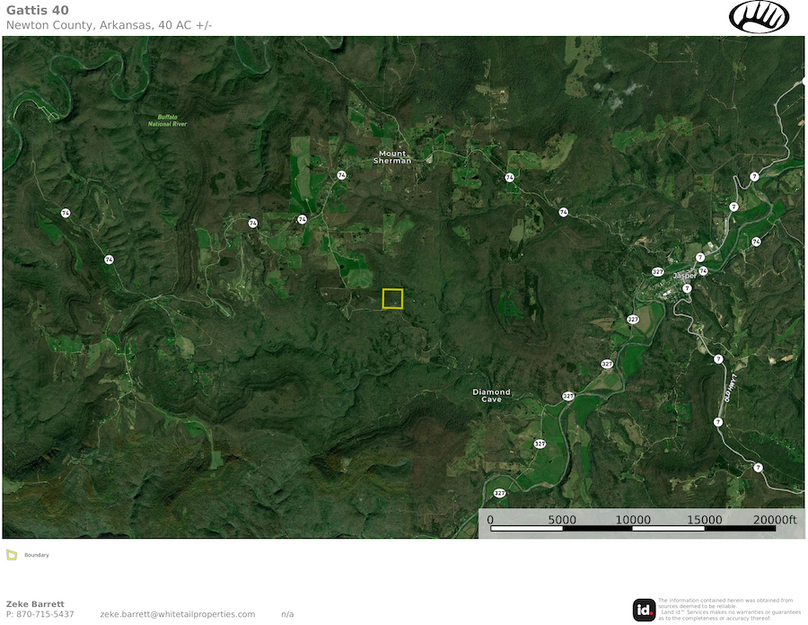Click the 327 marker just left of Jasper
The image size is (808, 625).
657,272
